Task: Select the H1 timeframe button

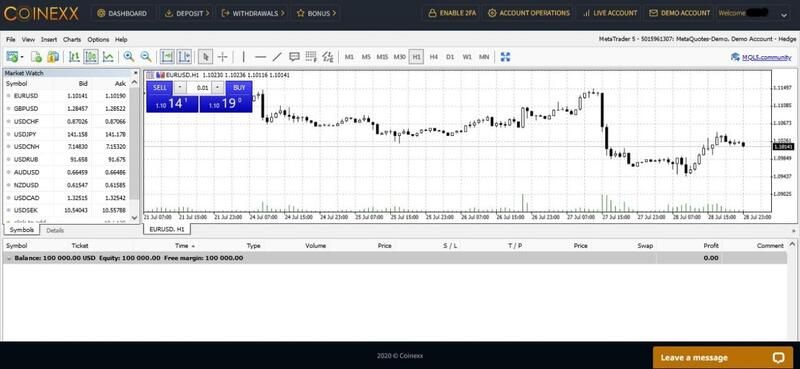Action: pyautogui.click(x=416, y=57)
